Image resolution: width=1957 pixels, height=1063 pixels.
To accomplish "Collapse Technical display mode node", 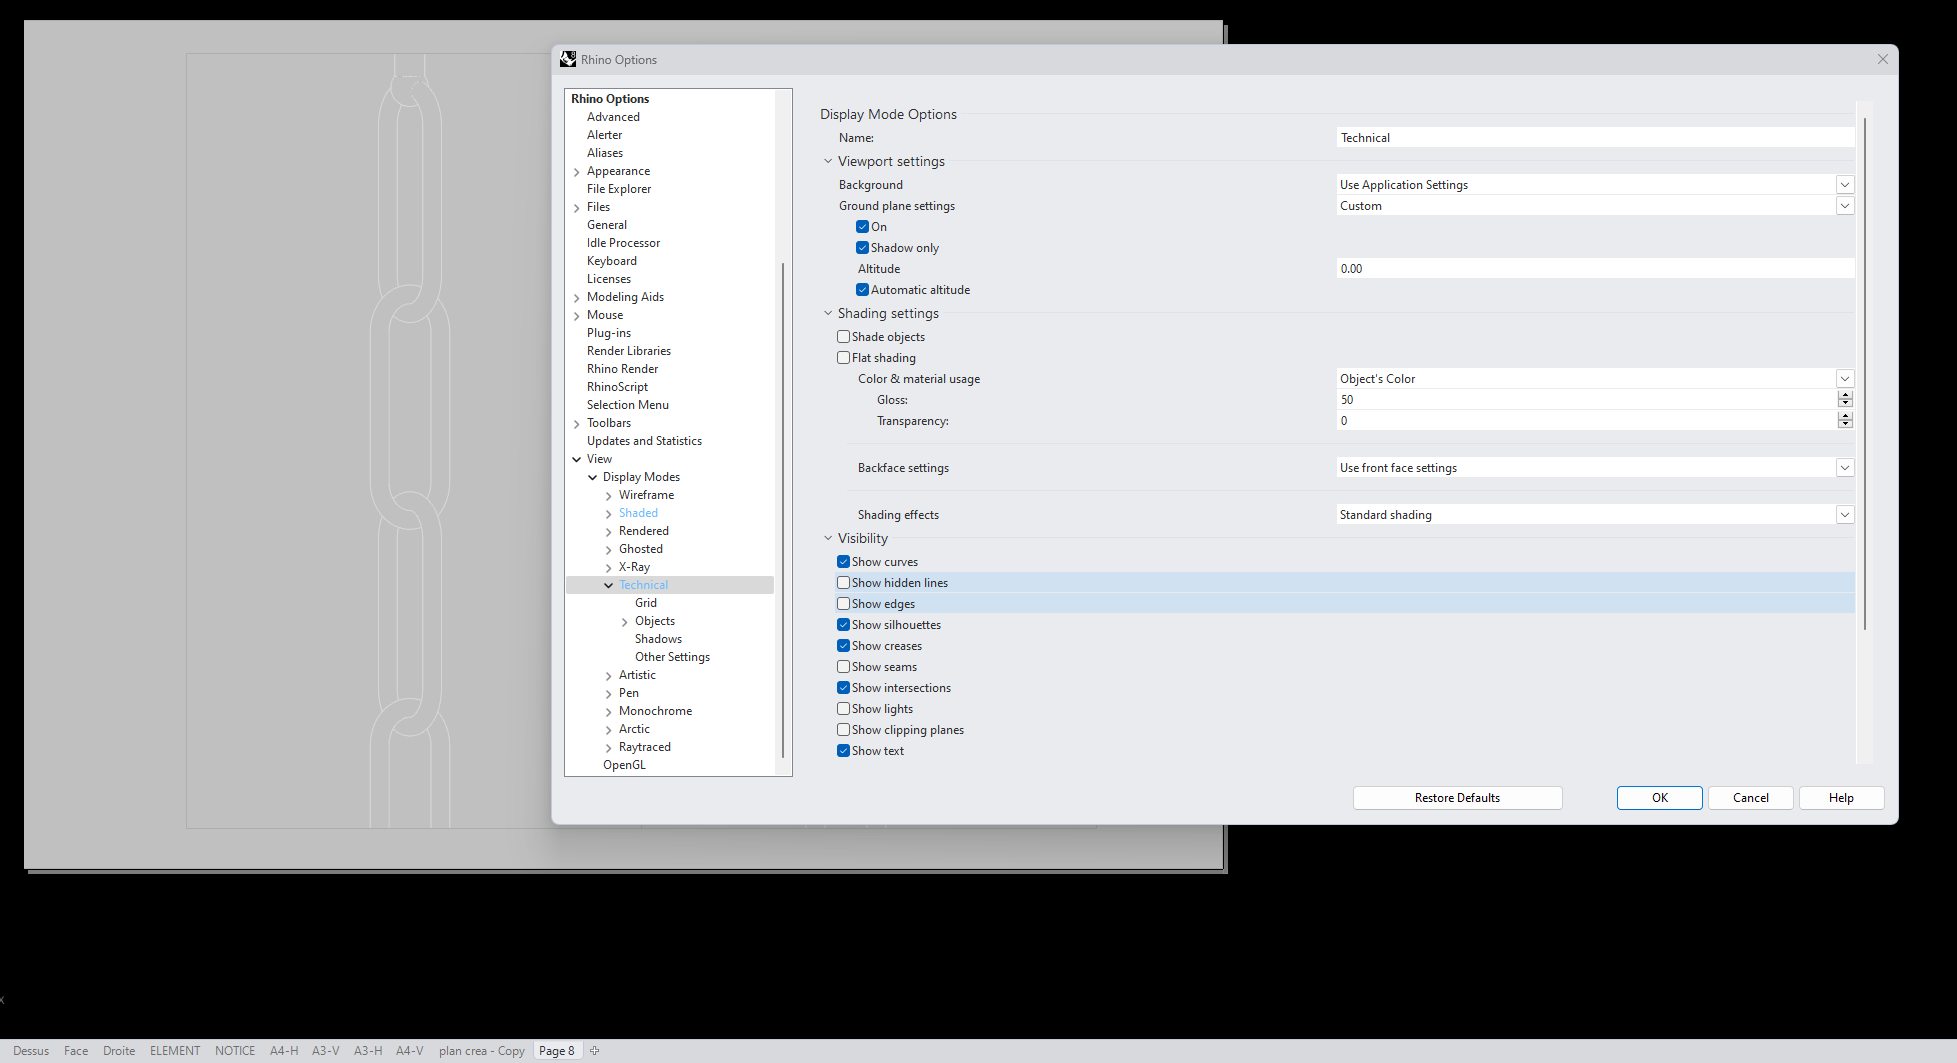I will (x=609, y=585).
